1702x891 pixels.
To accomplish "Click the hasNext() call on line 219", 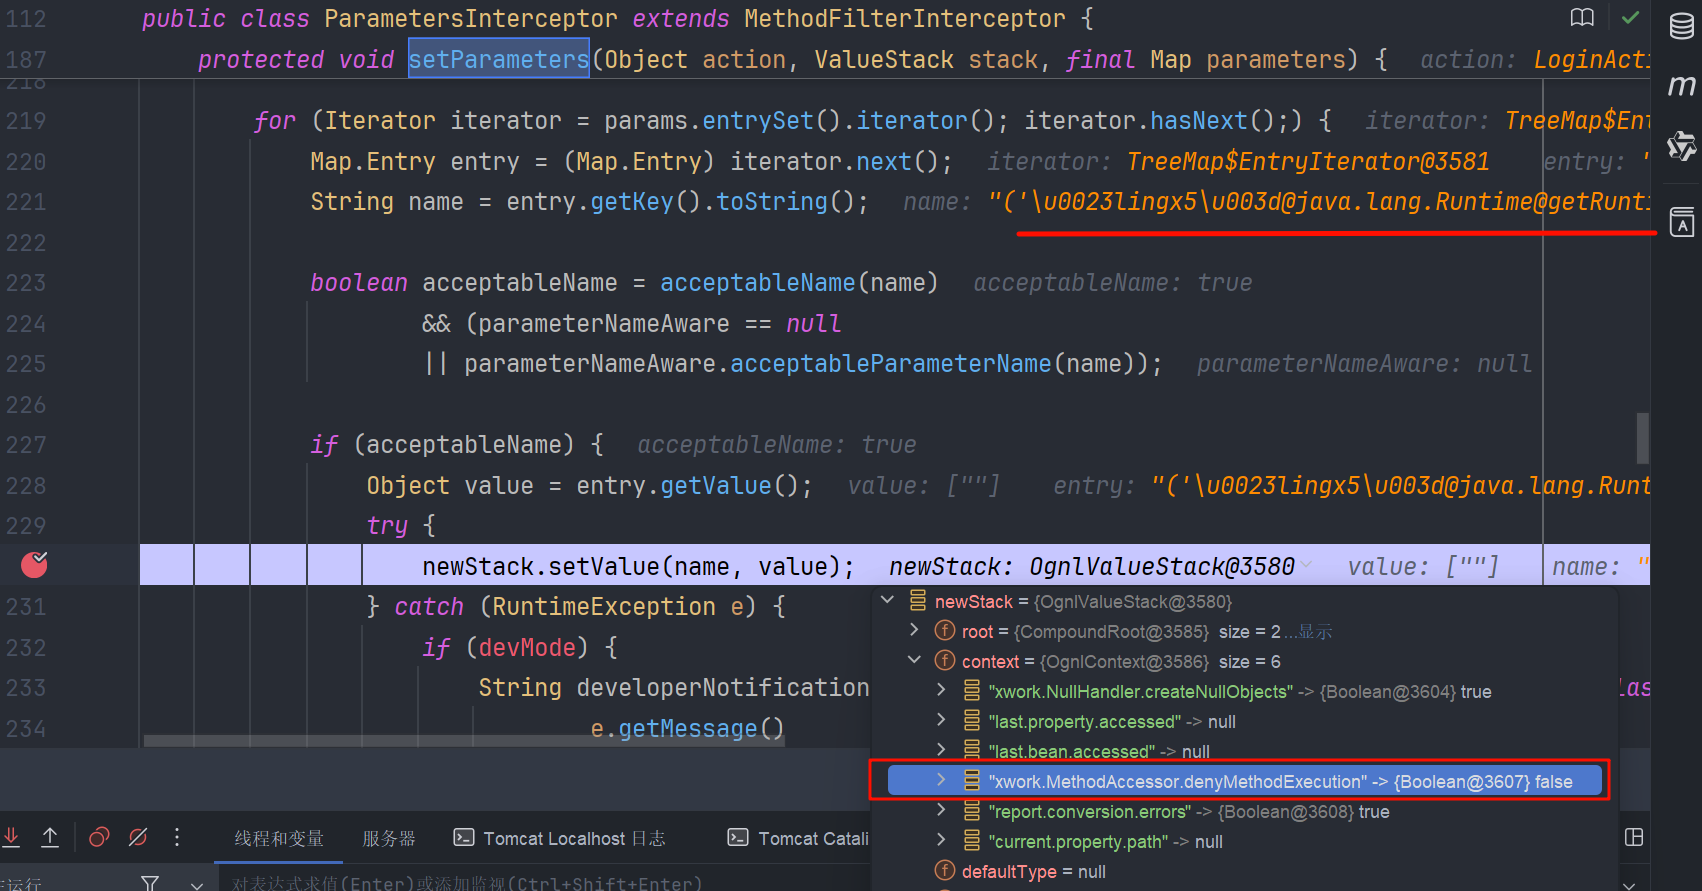I will 1211,121.
